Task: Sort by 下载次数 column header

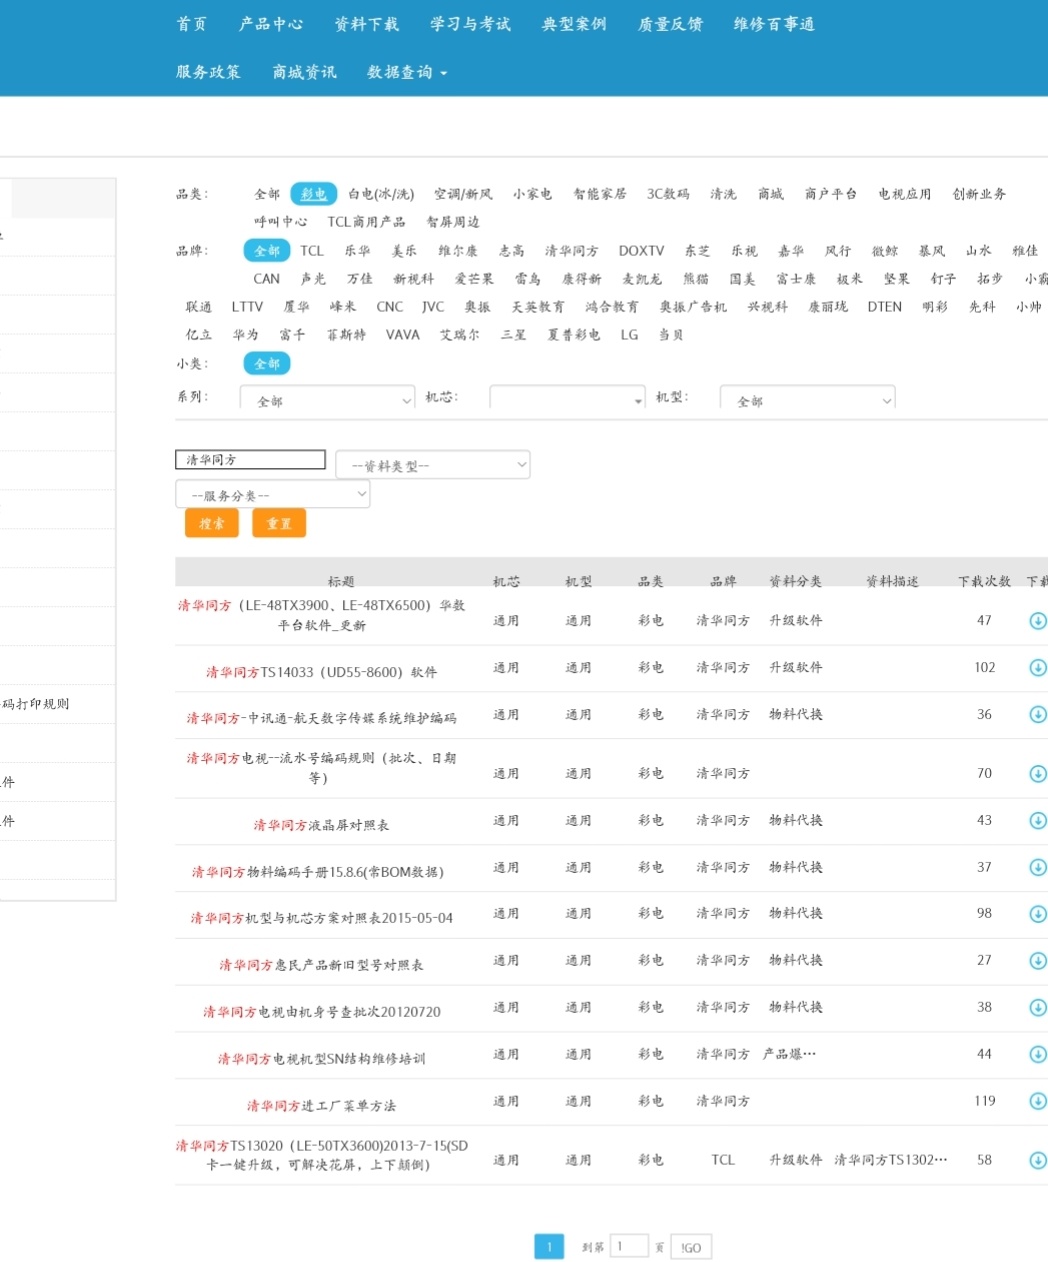Action: pos(984,581)
